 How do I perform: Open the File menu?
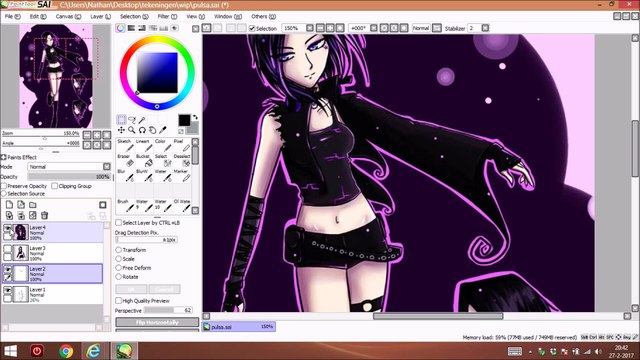tap(12, 16)
